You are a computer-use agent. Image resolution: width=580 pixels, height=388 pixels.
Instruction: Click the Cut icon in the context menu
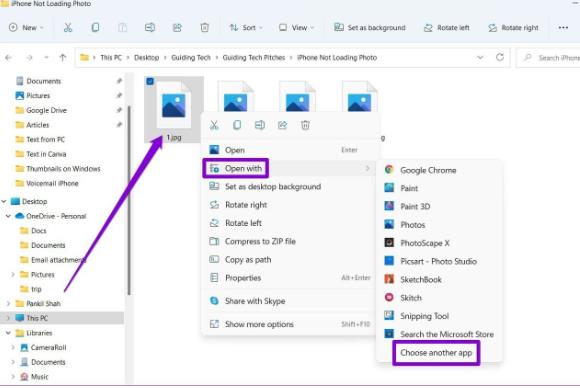pos(214,125)
